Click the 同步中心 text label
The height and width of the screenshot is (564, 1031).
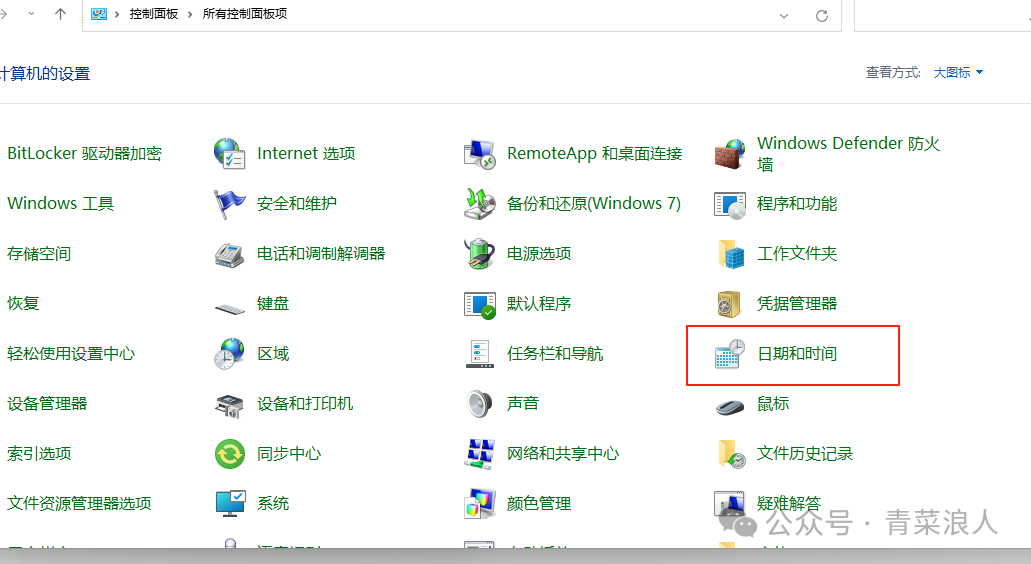289,454
